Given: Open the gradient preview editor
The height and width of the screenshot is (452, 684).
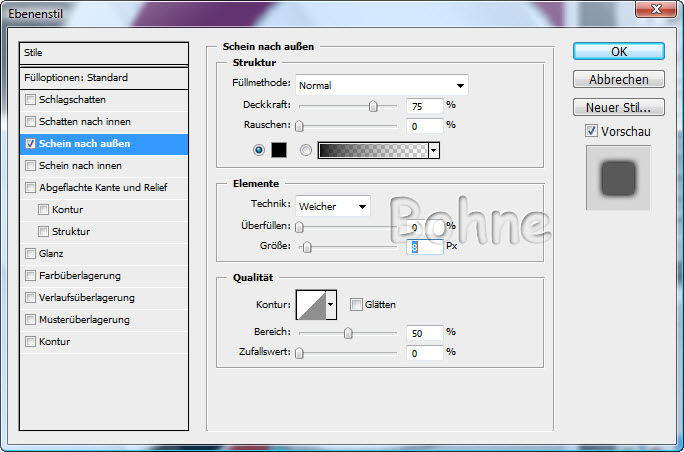Looking at the screenshot, I should pos(371,150).
